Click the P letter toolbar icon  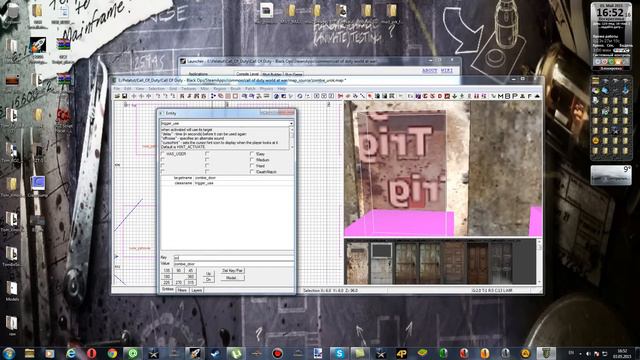point(514,96)
